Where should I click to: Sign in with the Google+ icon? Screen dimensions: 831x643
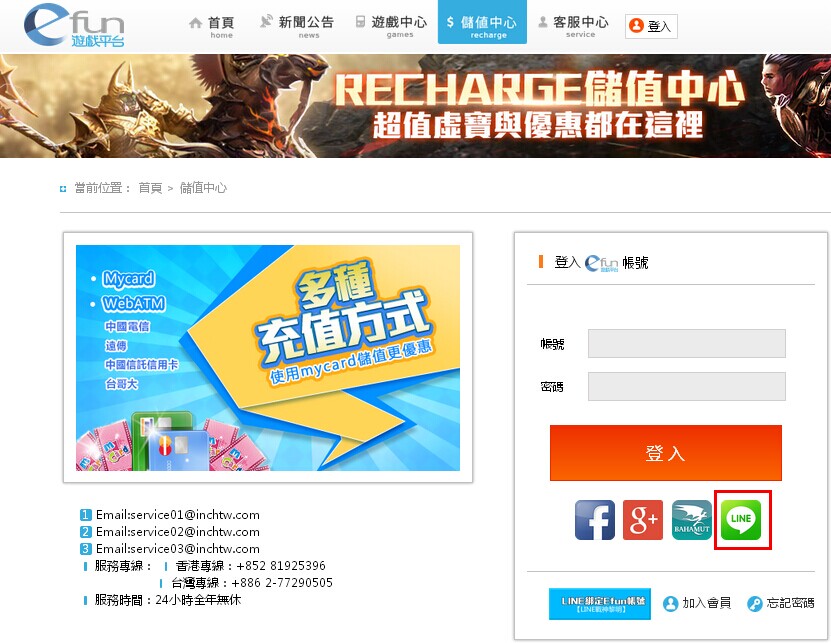(643, 520)
